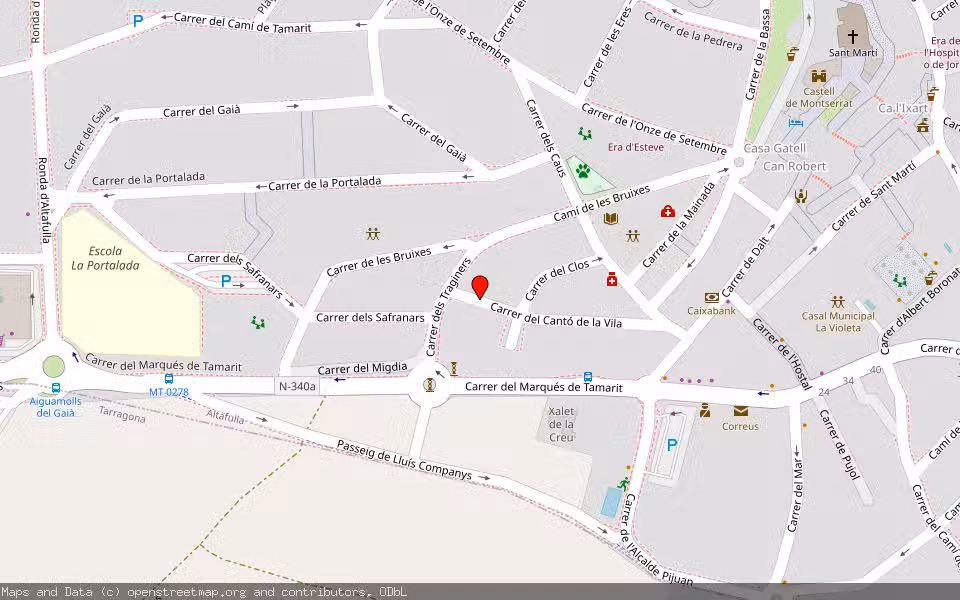Select the parking icon near Carrer dels Safranars

pos(226,281)
